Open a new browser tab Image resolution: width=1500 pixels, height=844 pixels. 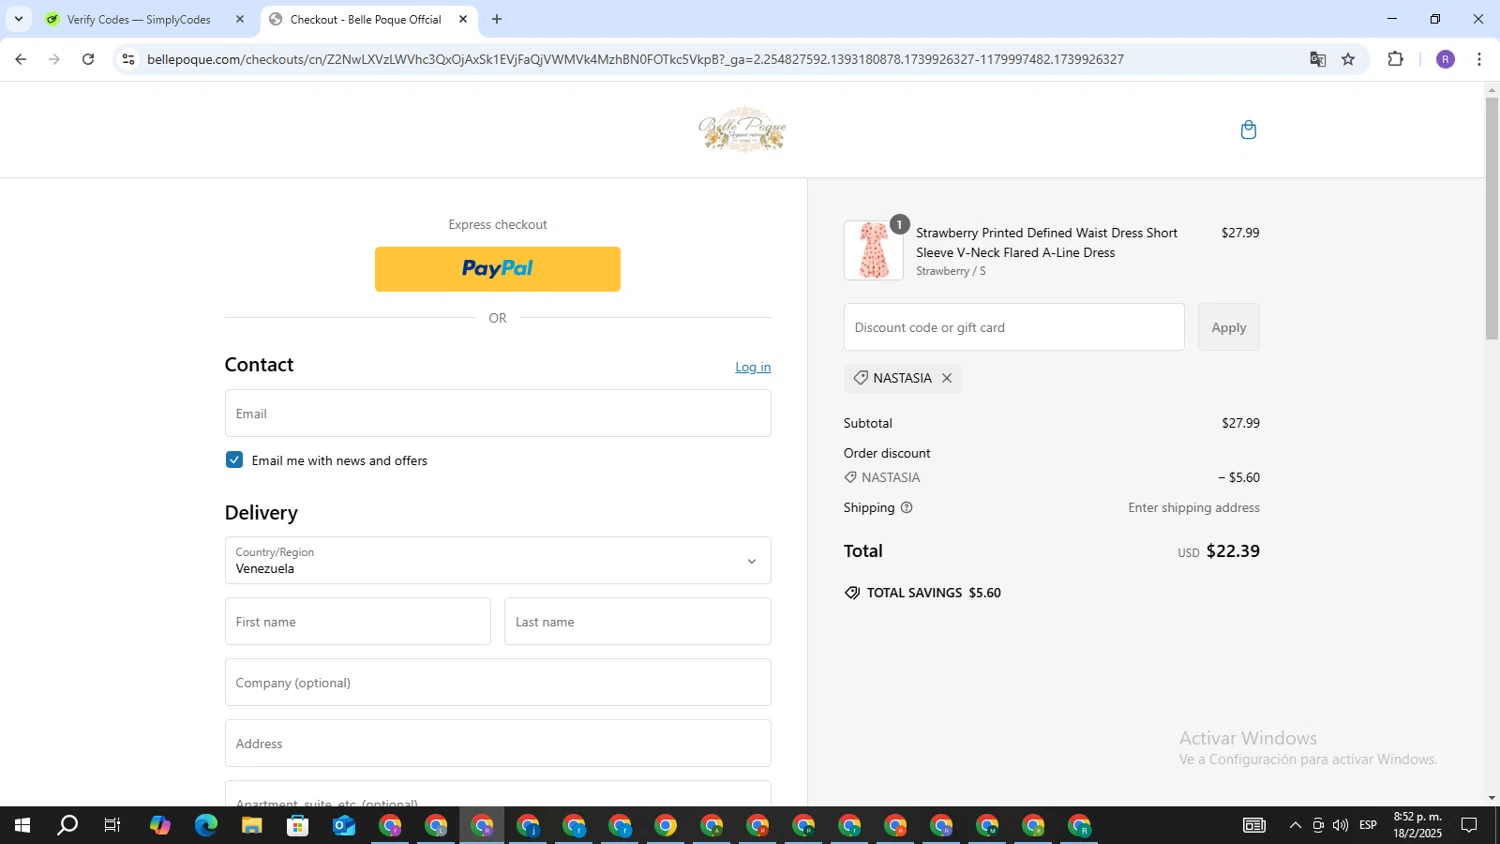[x=497, y=19]
